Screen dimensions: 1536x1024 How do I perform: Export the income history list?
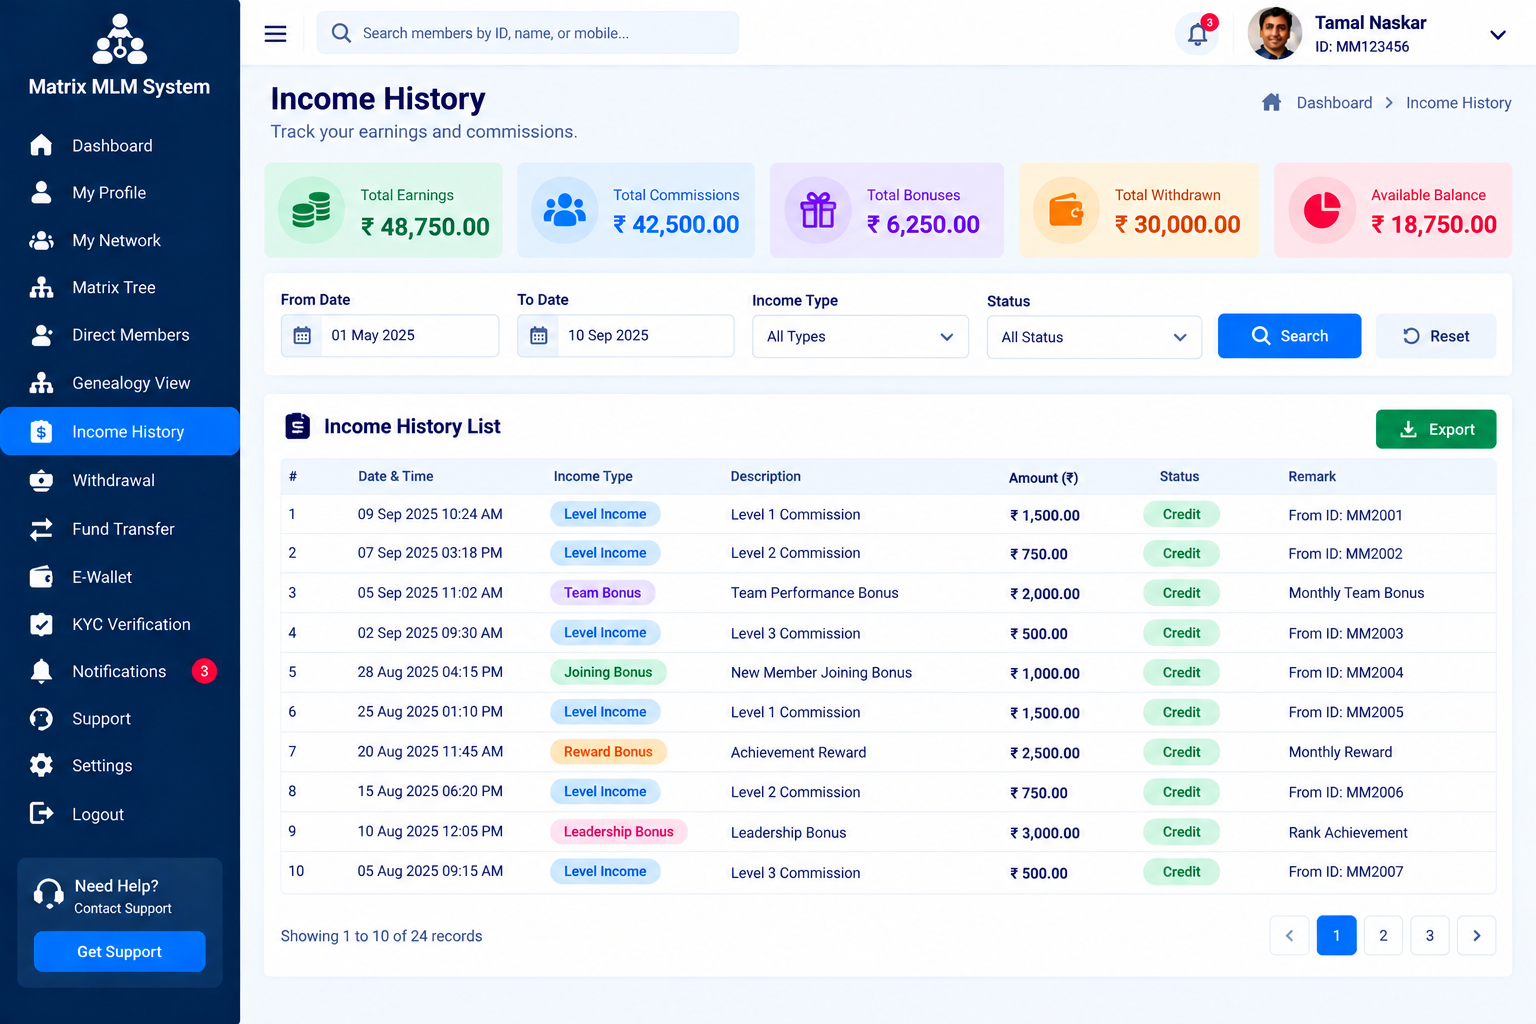(x=1436, y=429)
